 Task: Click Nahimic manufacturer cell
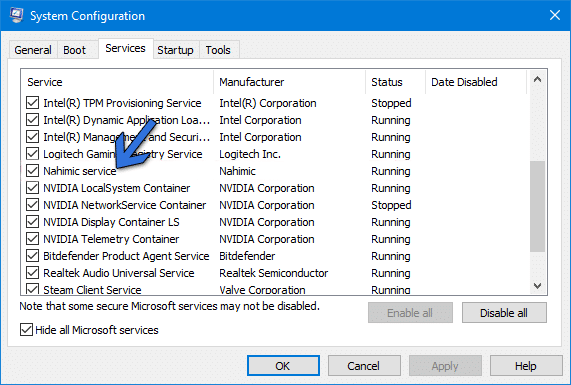(x=237, y=171)
